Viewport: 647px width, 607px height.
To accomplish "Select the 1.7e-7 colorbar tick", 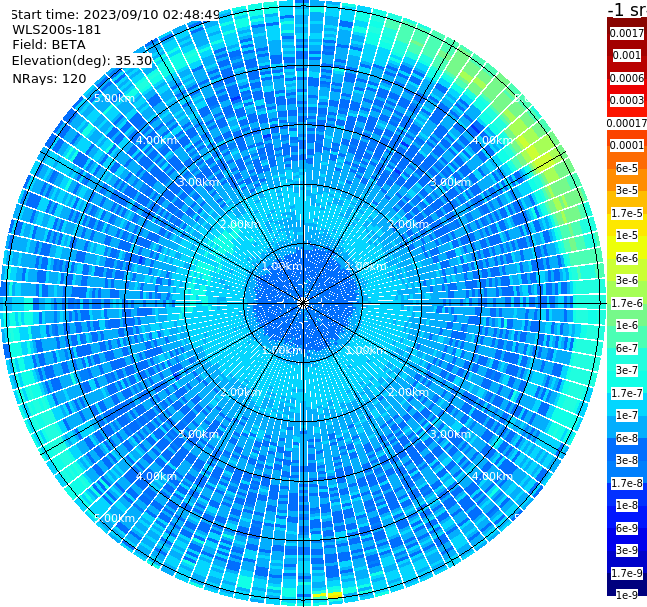I will 627,393.
